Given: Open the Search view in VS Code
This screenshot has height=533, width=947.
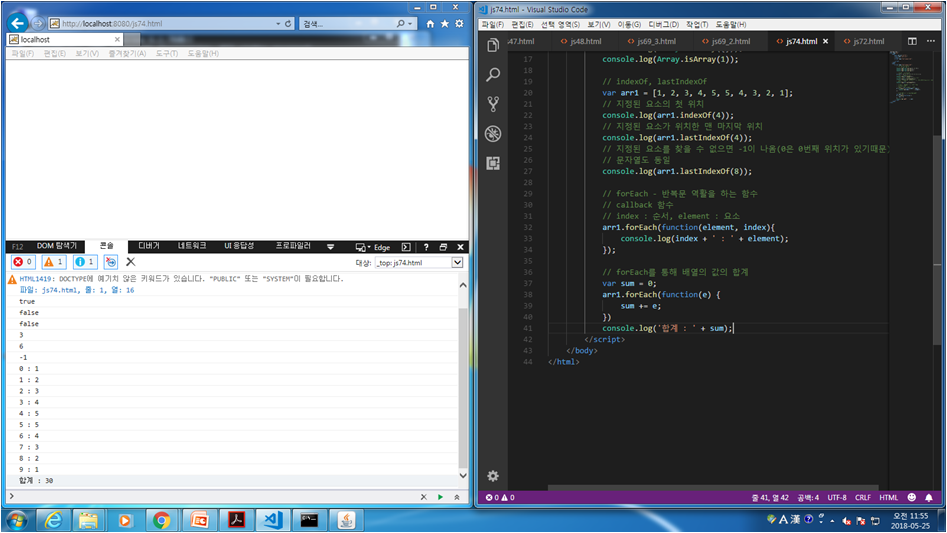Looking at the screenshot, I should click(x=493, y=75).
